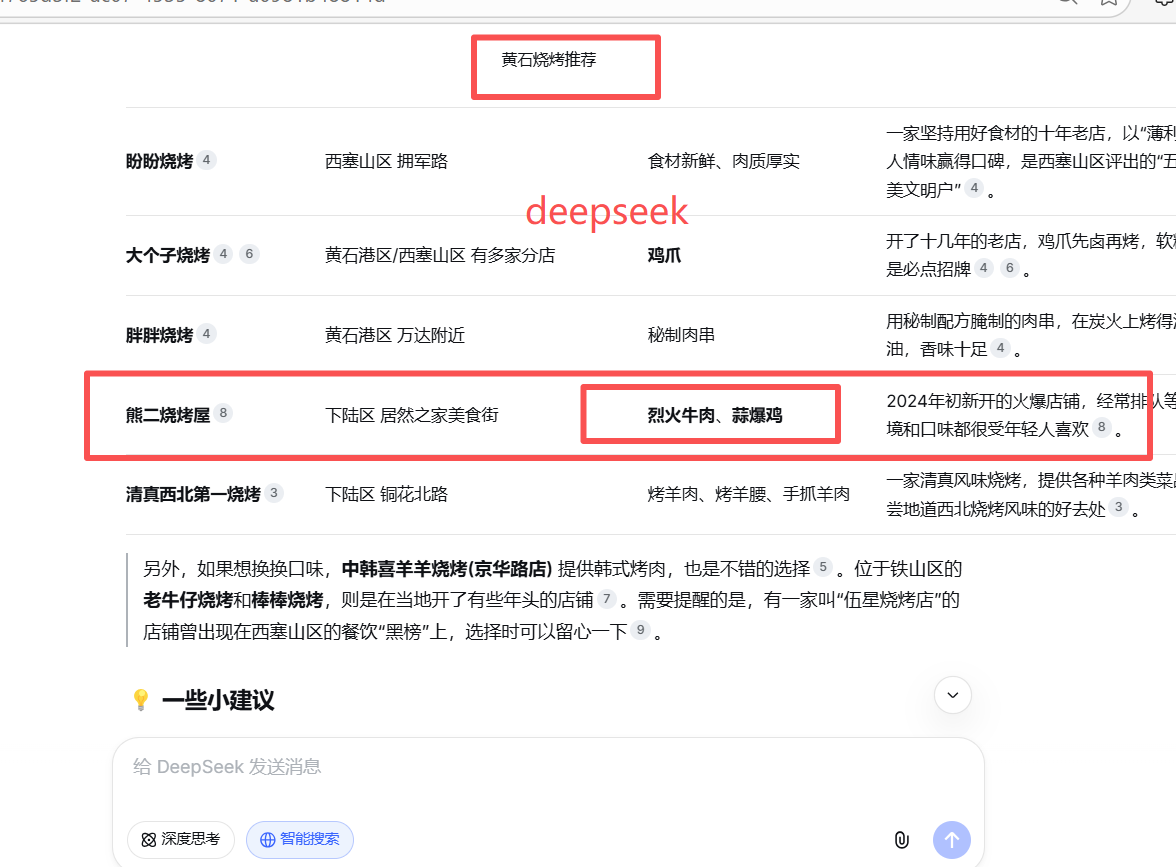Open citation 5 after 也是不错的选择

pyautogui.click(x=823, y=567)
